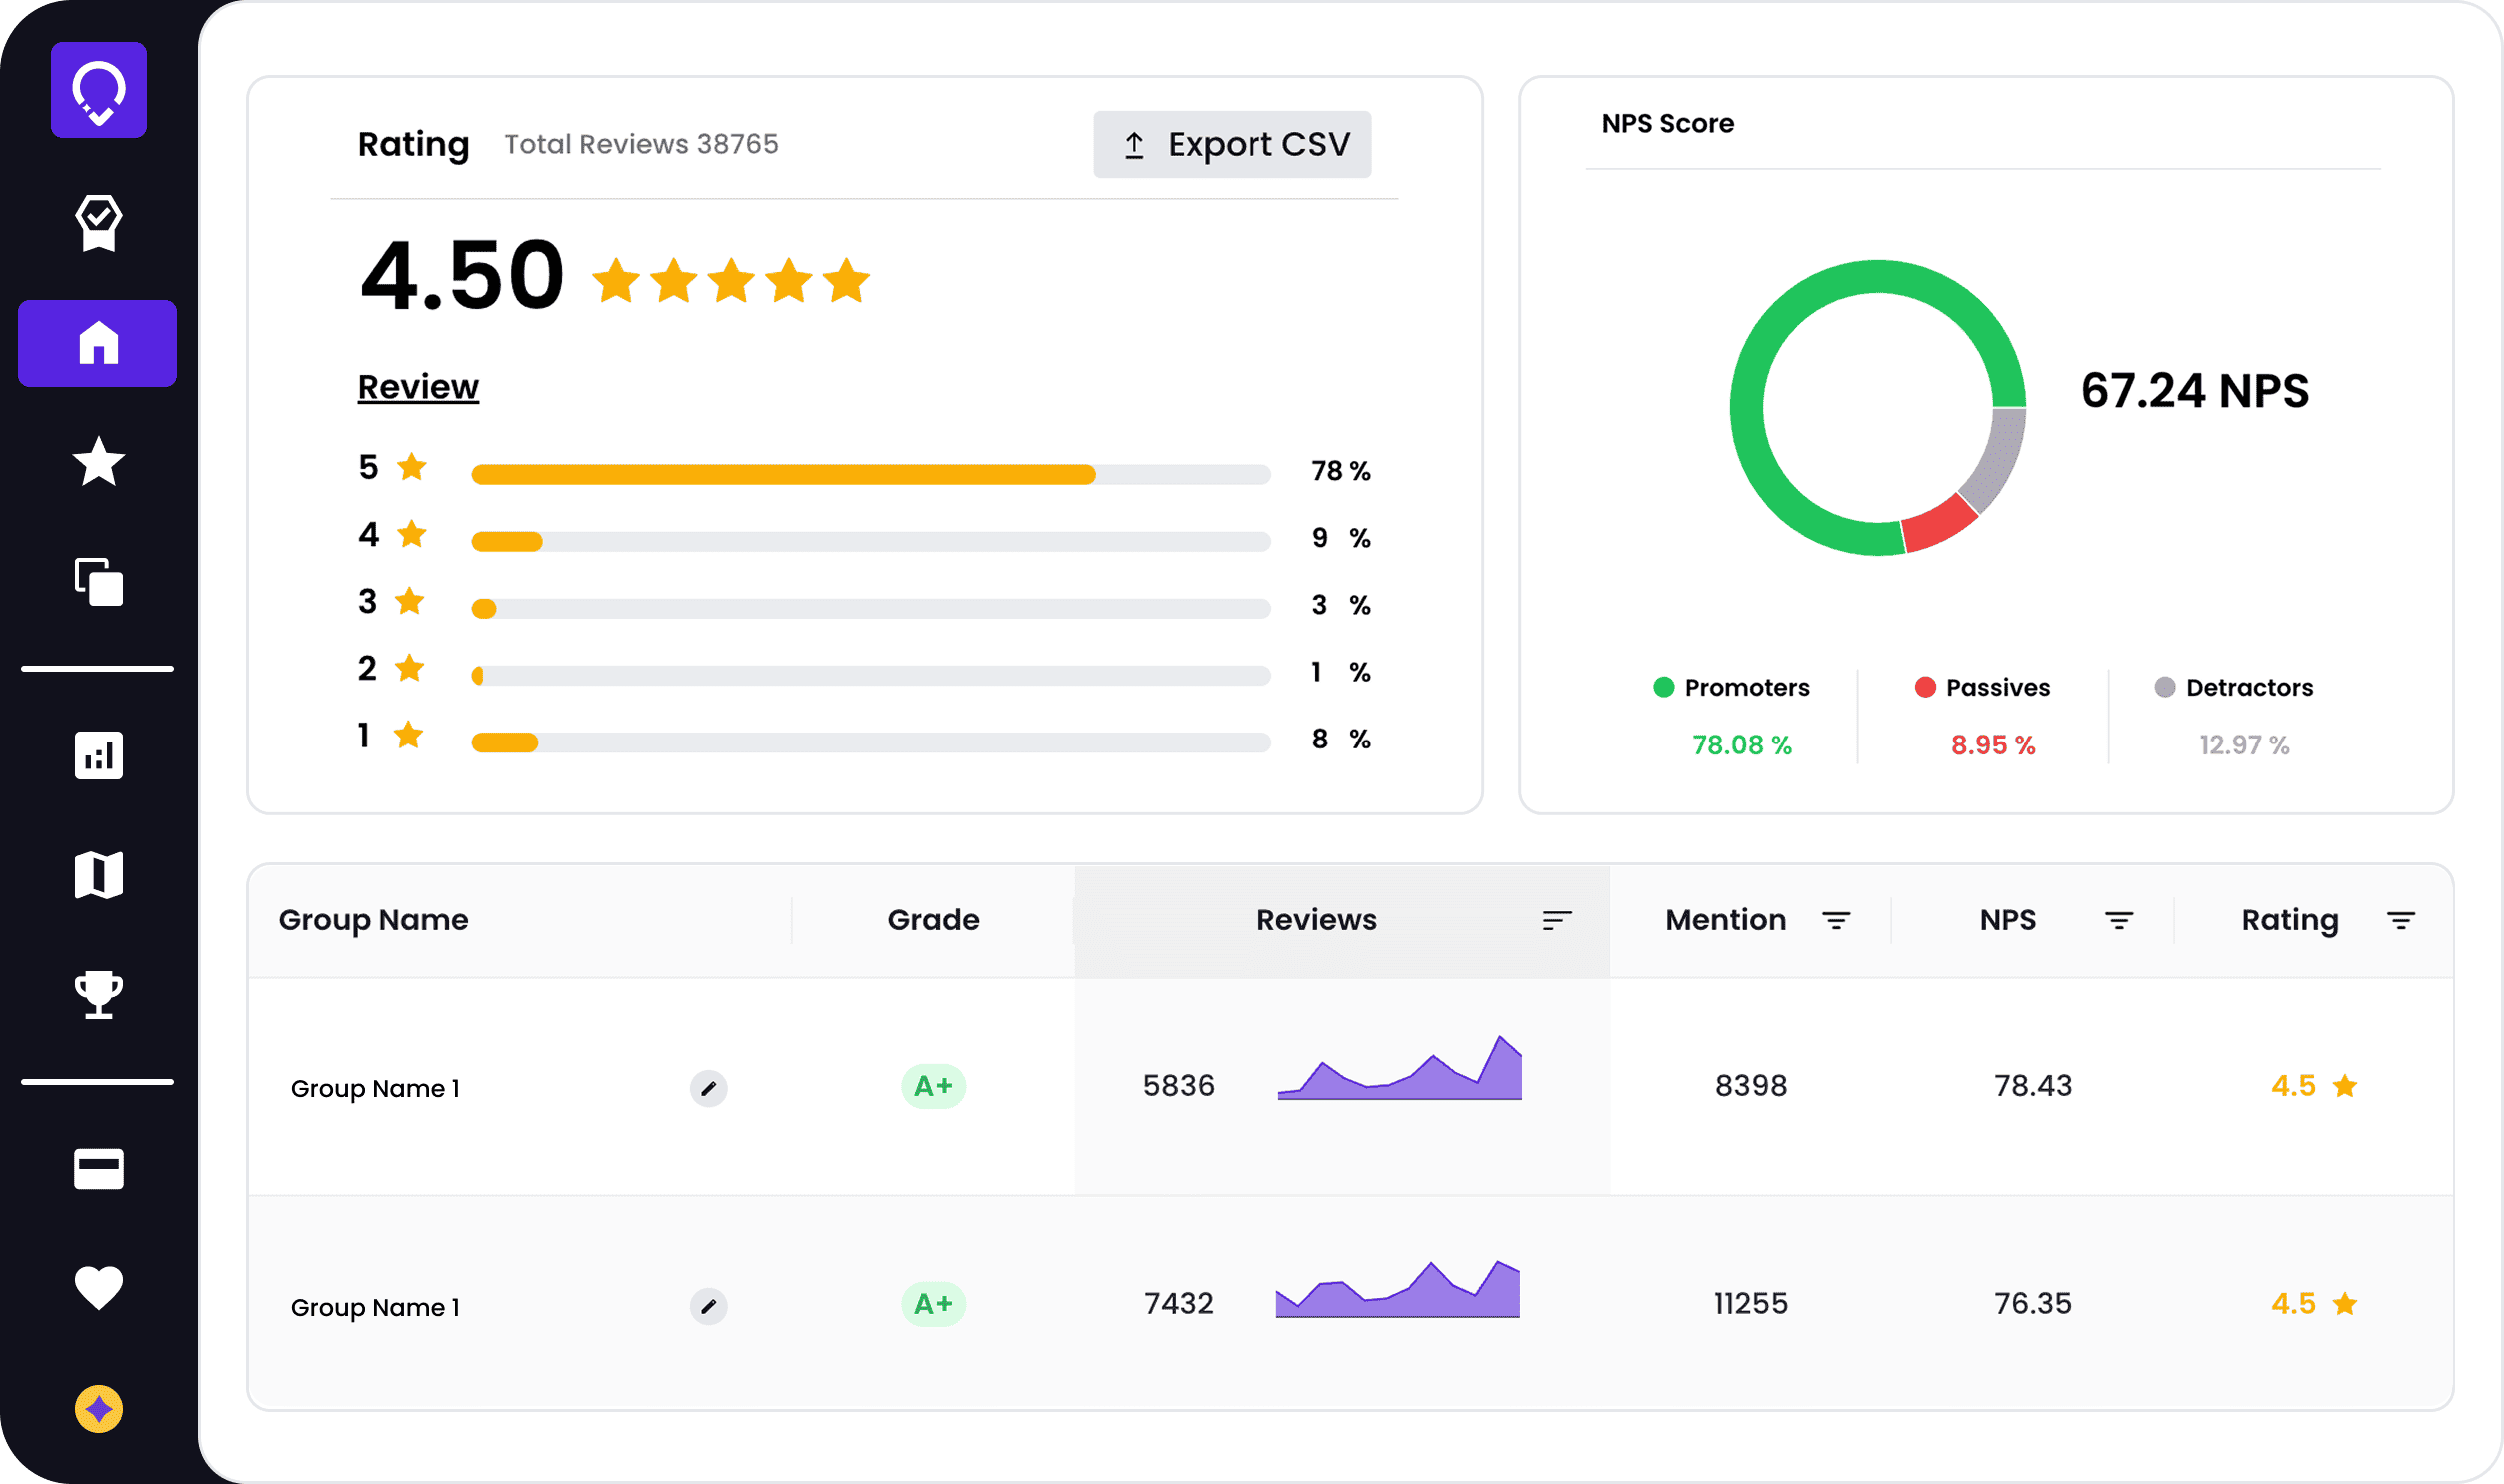Open the bar chart analytics icon
The height and width of the screenshot is (1484, 2504).
98,755
